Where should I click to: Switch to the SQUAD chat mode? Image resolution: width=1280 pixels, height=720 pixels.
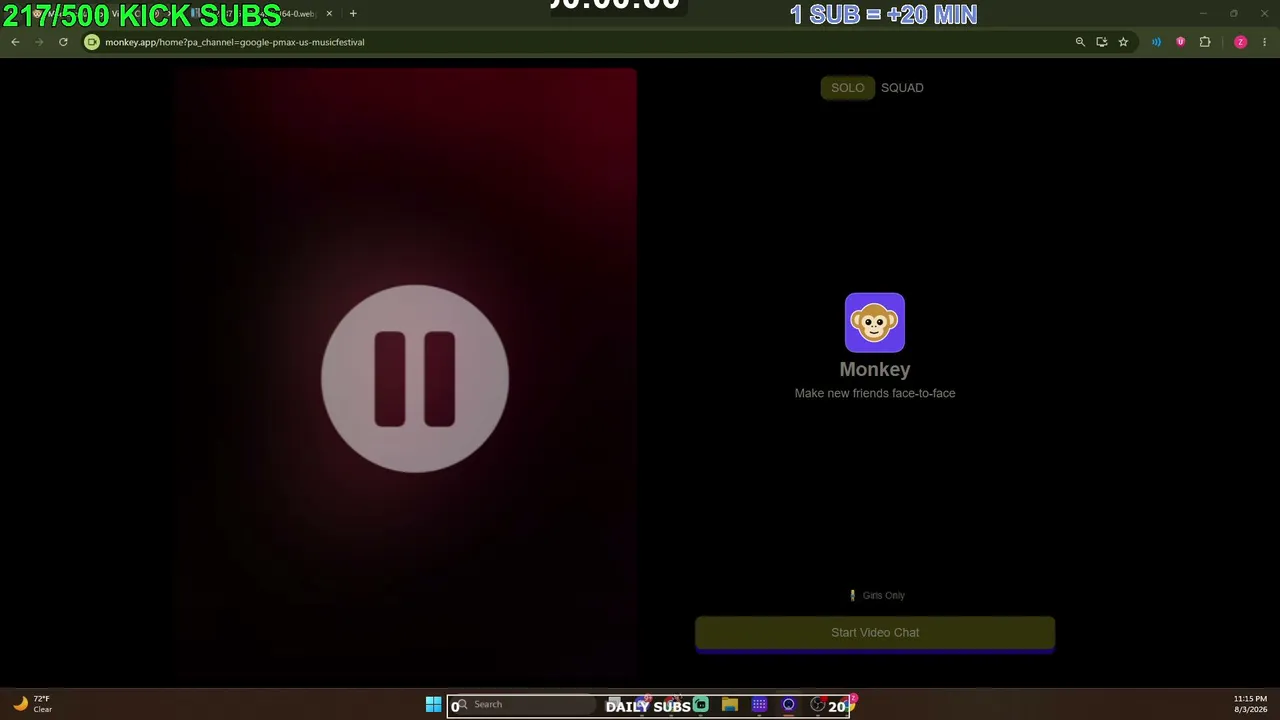[x=902, y=88]
